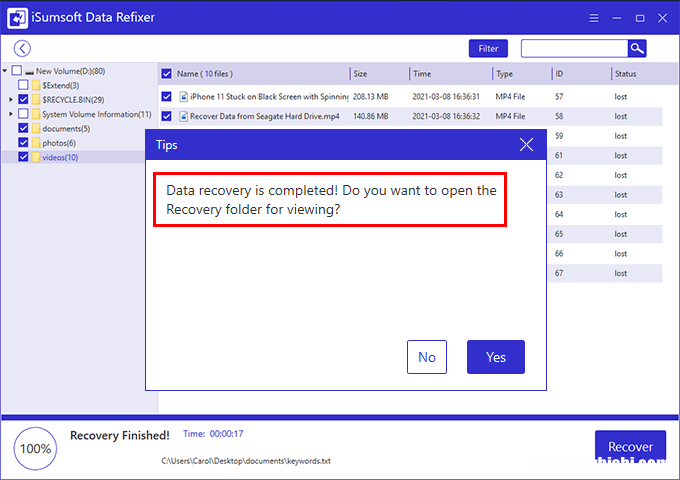Viewport: 680px width, 480px height.
Task: Click the 100% circular progress indicator
Action: 35,448
